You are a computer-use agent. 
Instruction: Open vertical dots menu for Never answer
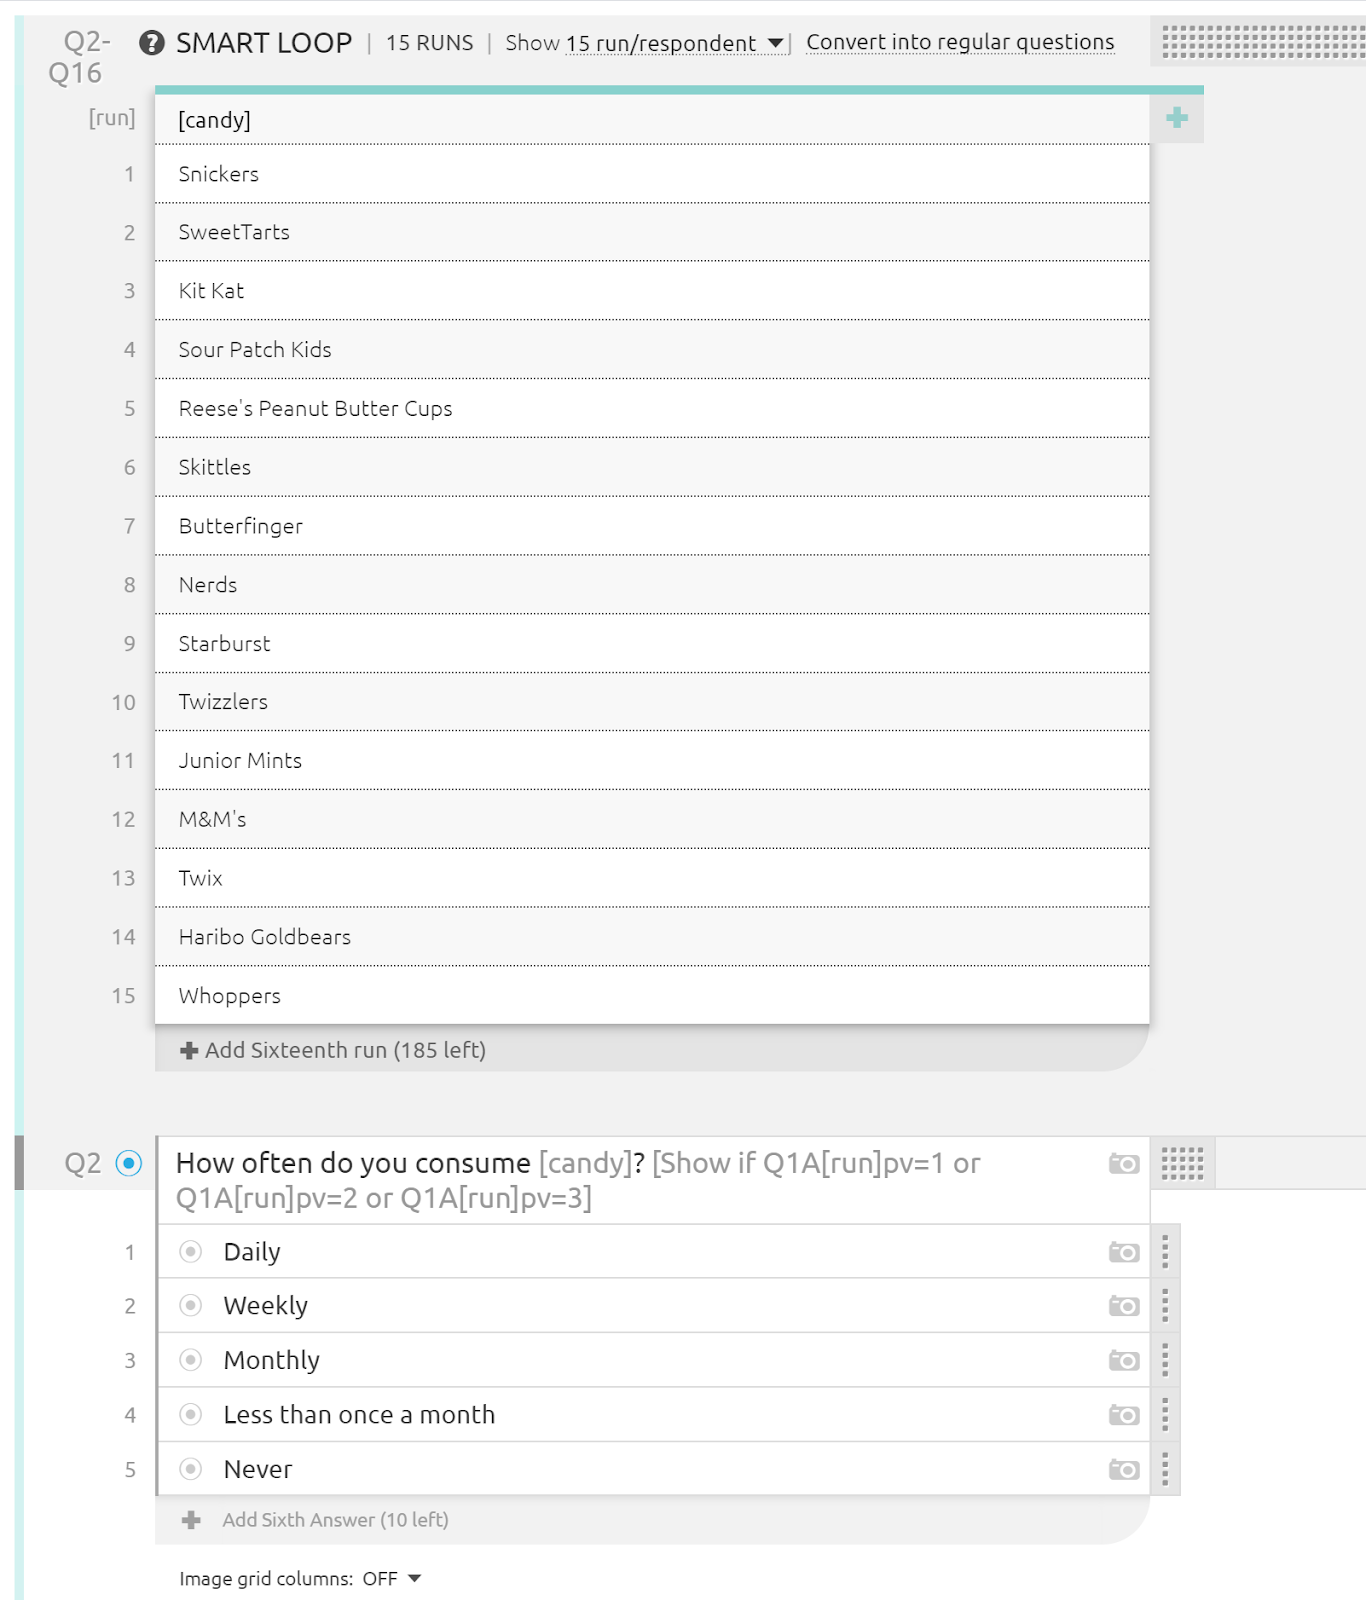point(1165,1469)
